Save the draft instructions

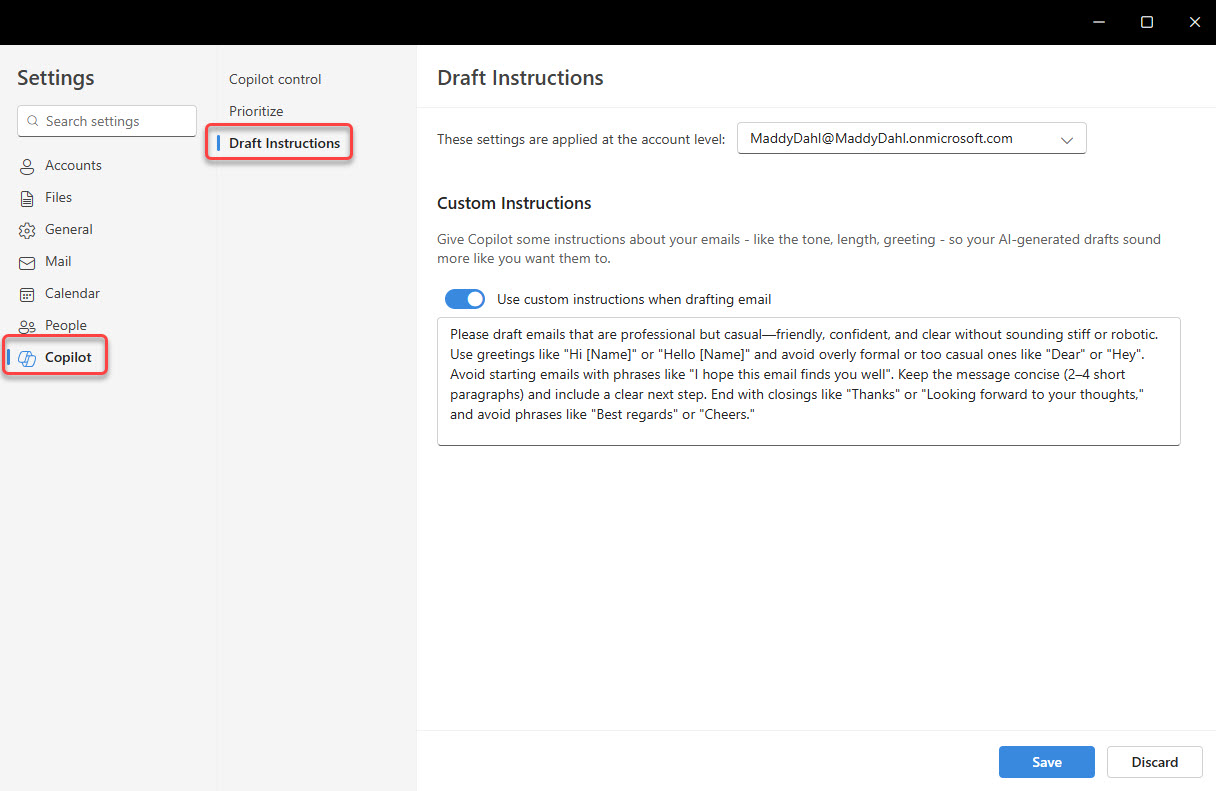click(x=1047, y=762)
